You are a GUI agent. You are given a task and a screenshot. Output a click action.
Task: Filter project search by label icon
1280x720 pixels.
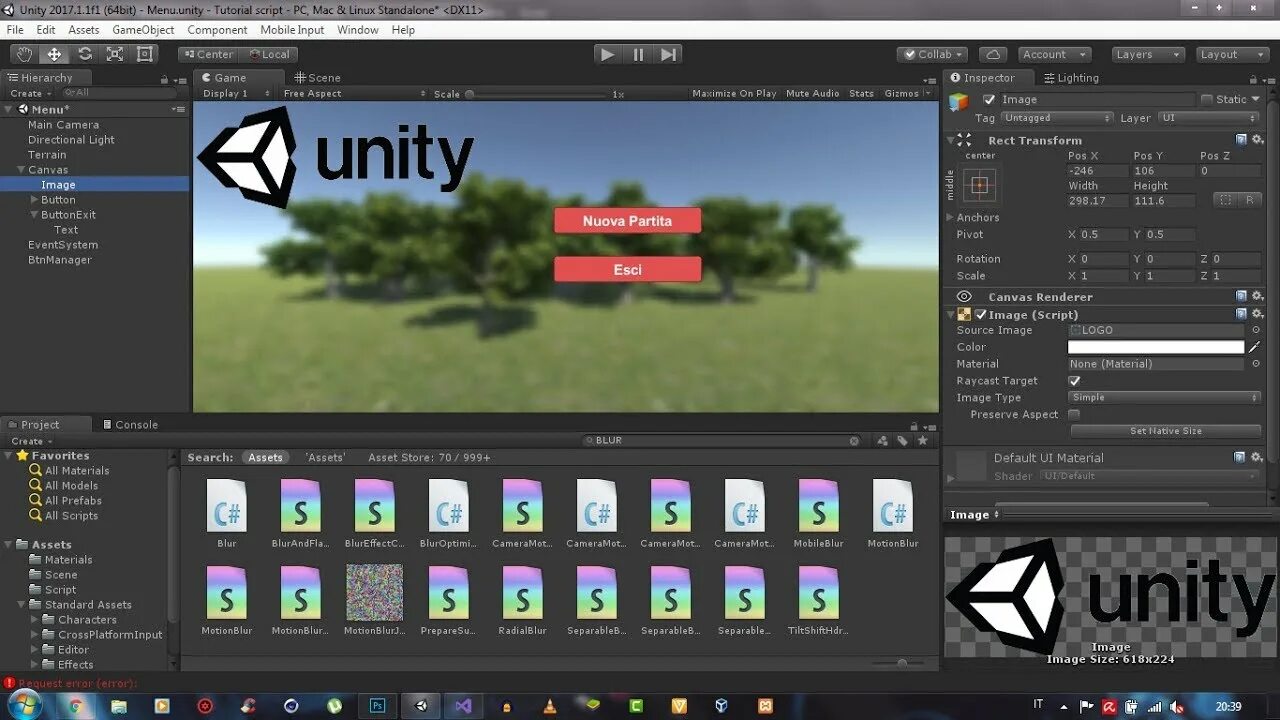coord(902,440)
